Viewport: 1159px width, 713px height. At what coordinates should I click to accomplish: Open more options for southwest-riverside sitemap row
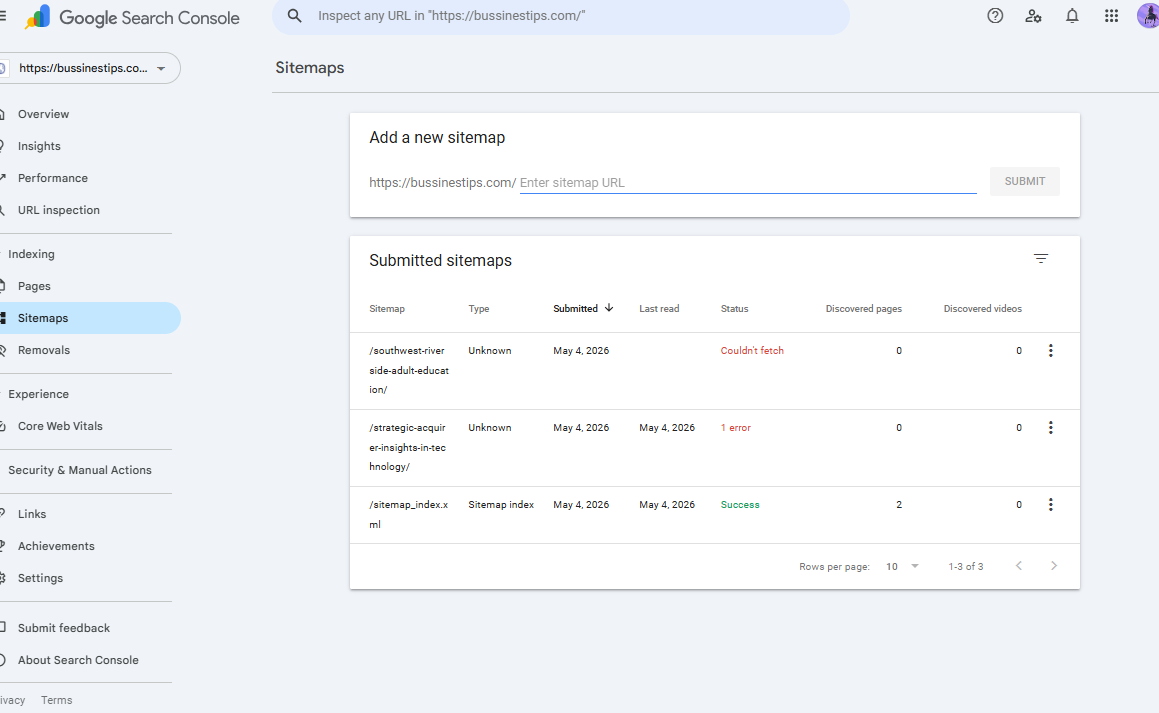[1050, 351]
